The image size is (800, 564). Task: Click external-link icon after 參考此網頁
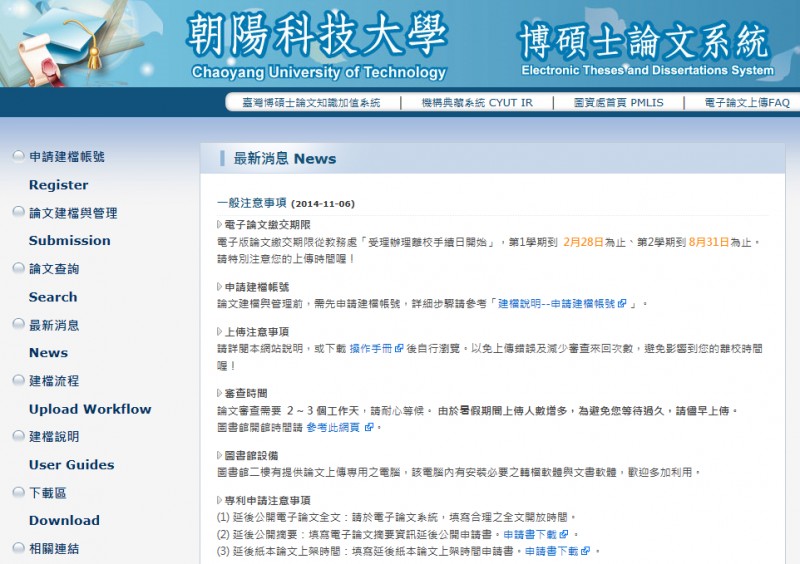369,427
